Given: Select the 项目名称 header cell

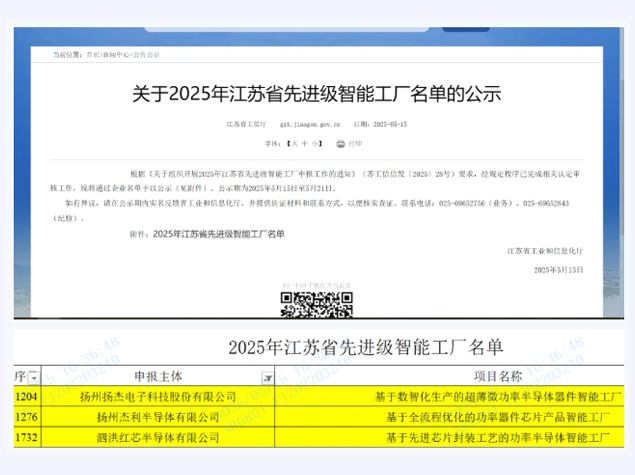Looking at the screenshot, I should point(449,376).
